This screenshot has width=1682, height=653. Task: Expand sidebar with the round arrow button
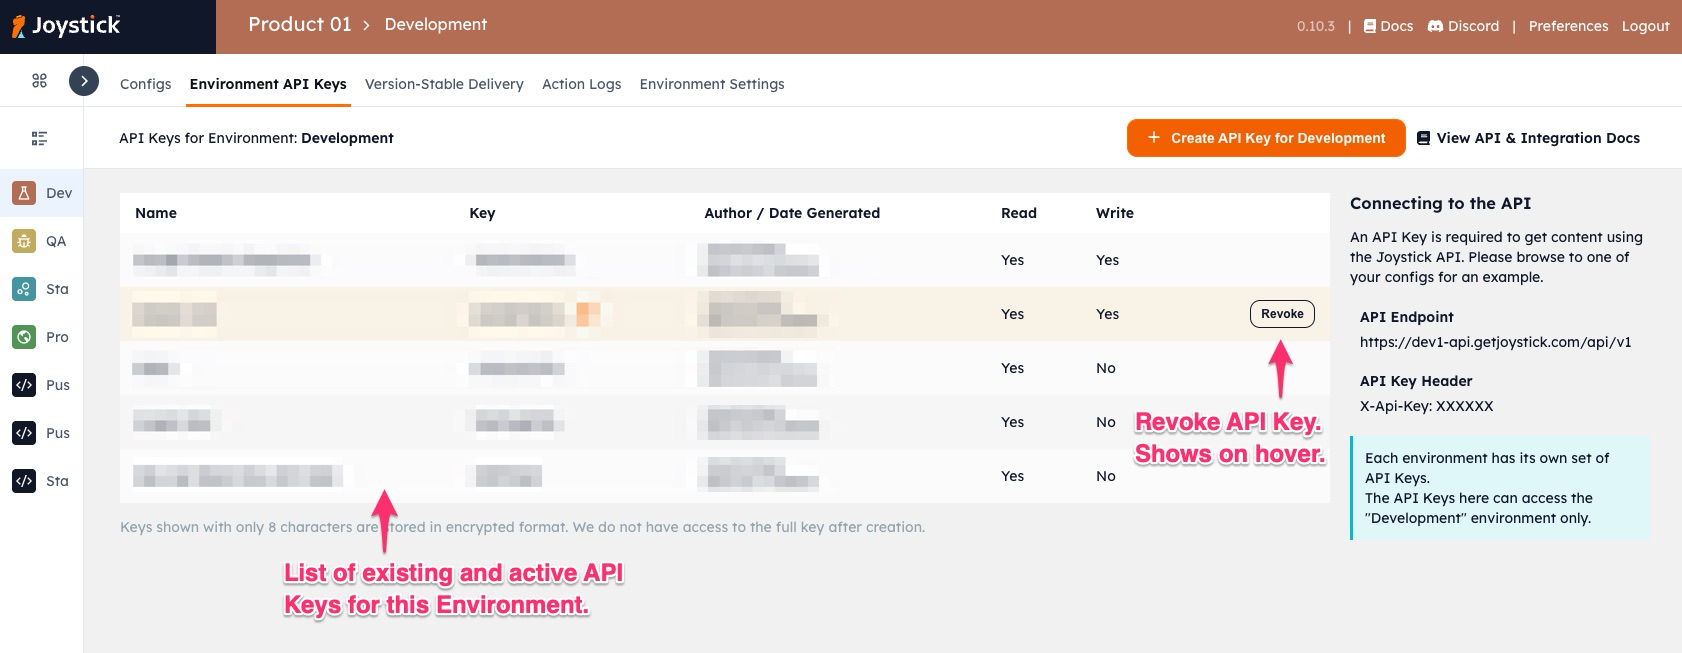(84, 81)
